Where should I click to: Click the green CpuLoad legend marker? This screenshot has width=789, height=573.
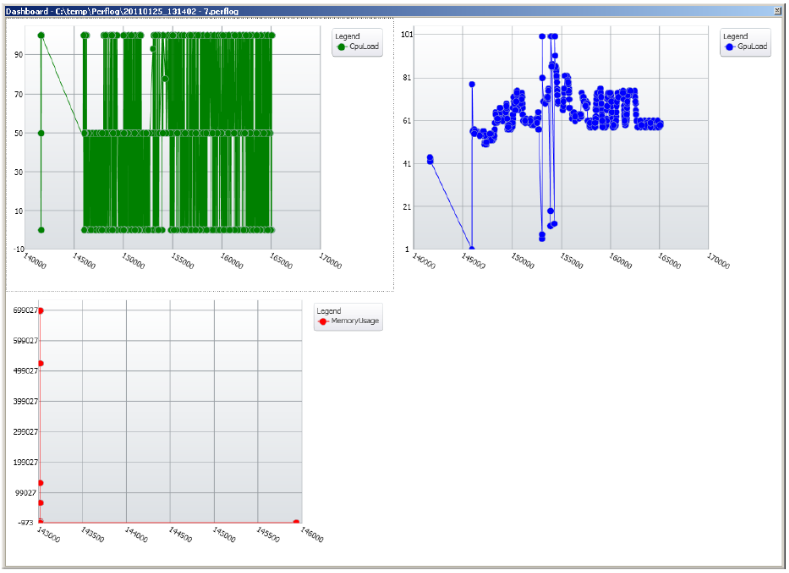[342, 47]
